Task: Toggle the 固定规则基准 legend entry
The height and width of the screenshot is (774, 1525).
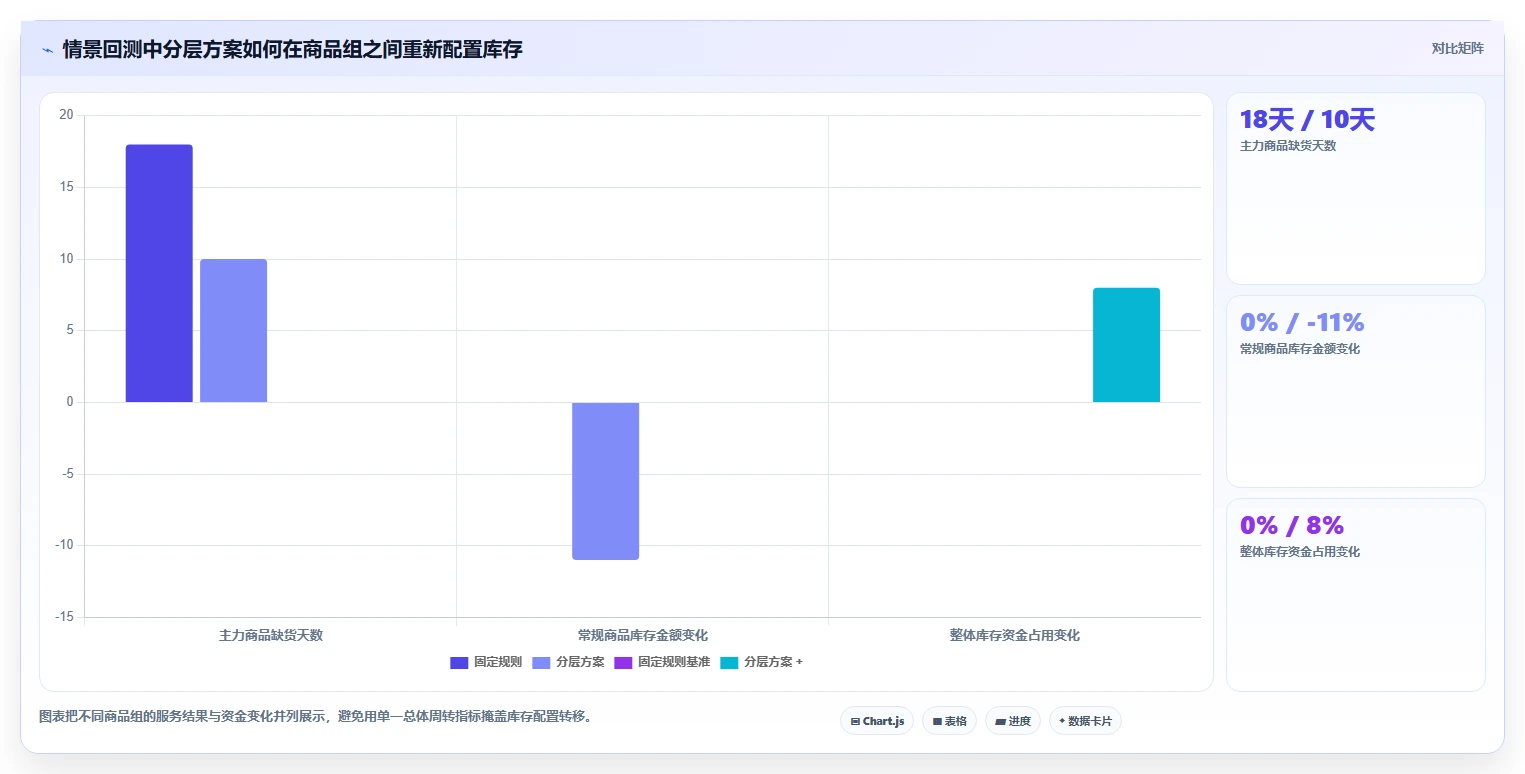Action: coord(662,662)
